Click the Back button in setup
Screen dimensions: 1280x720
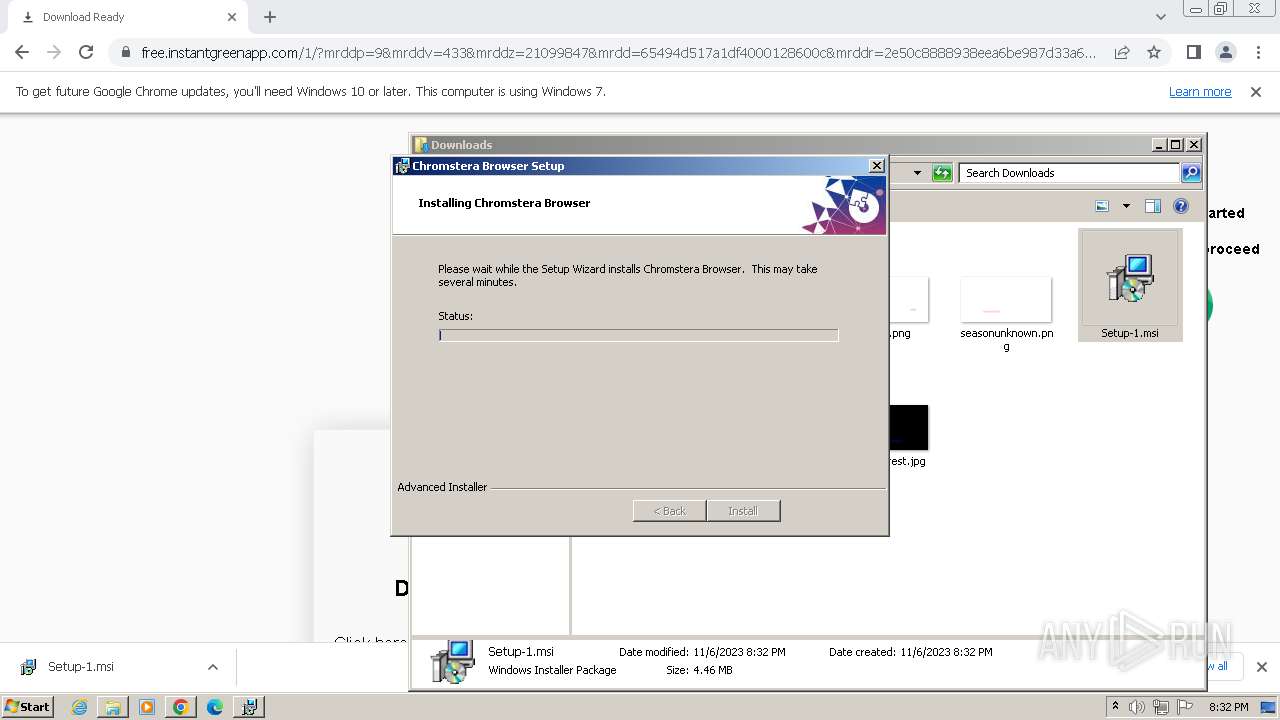[669, 511]
